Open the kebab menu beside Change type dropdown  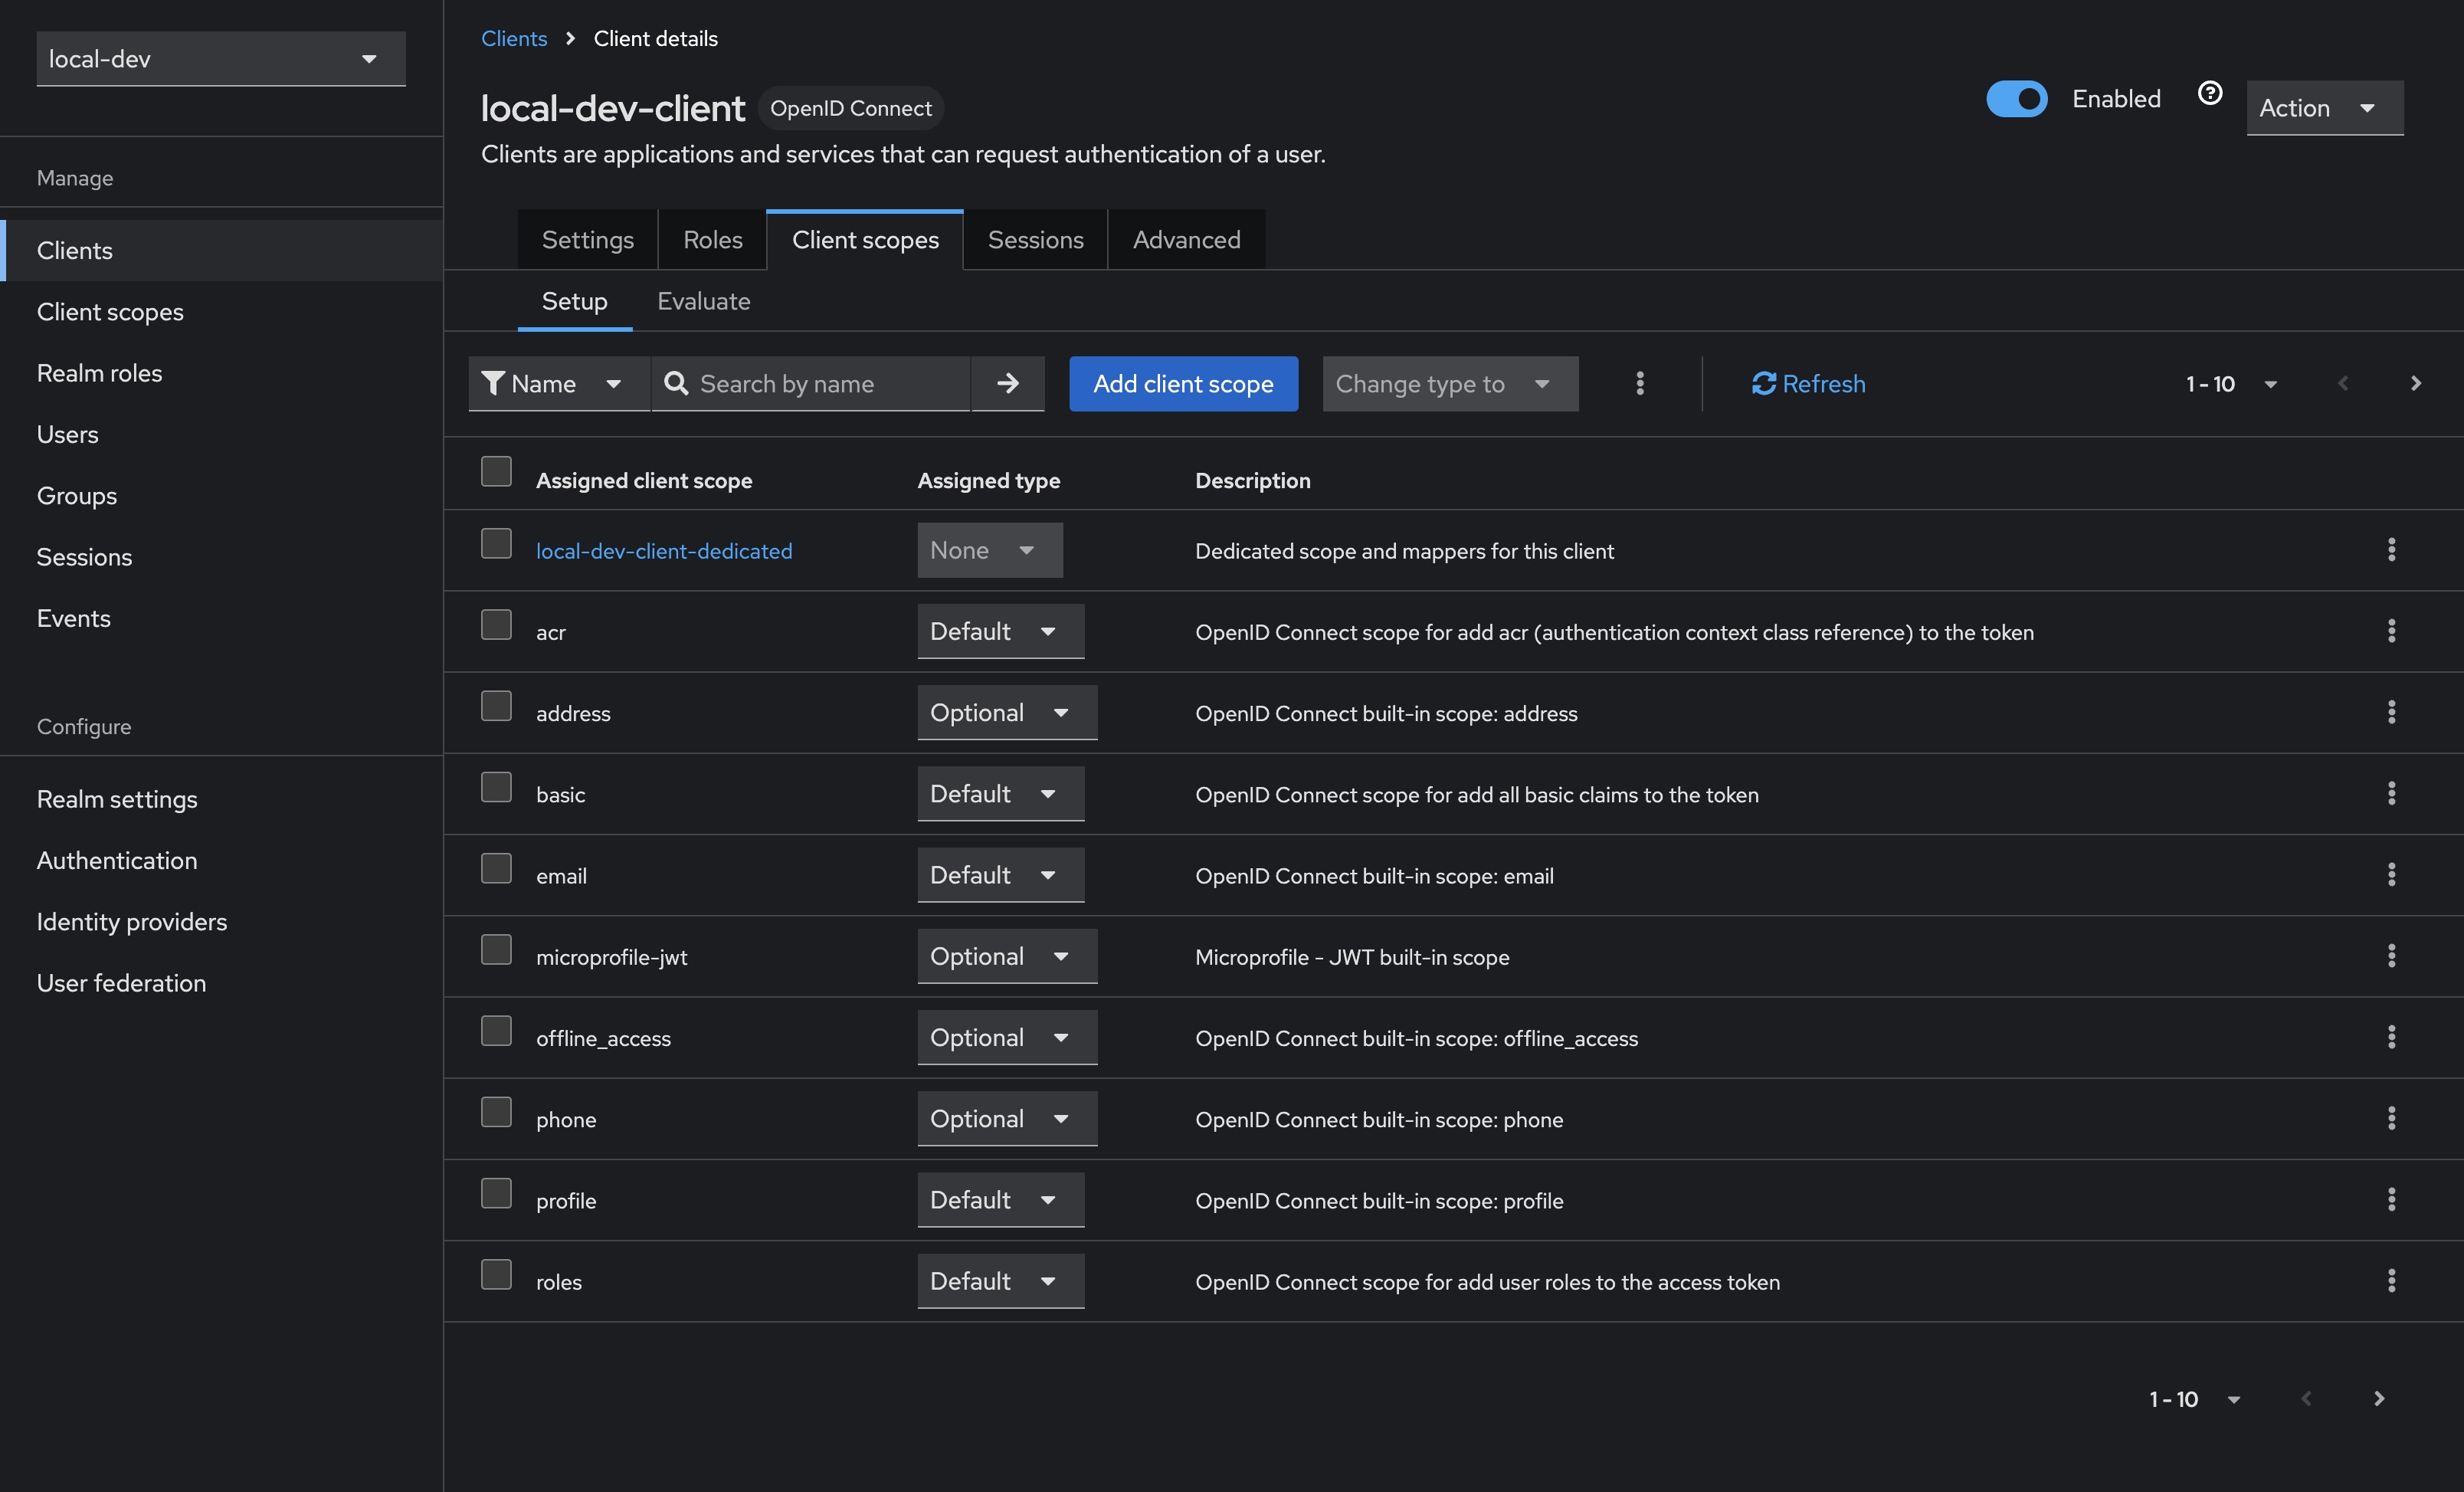pyautogui.click(x=1639, y=383)
